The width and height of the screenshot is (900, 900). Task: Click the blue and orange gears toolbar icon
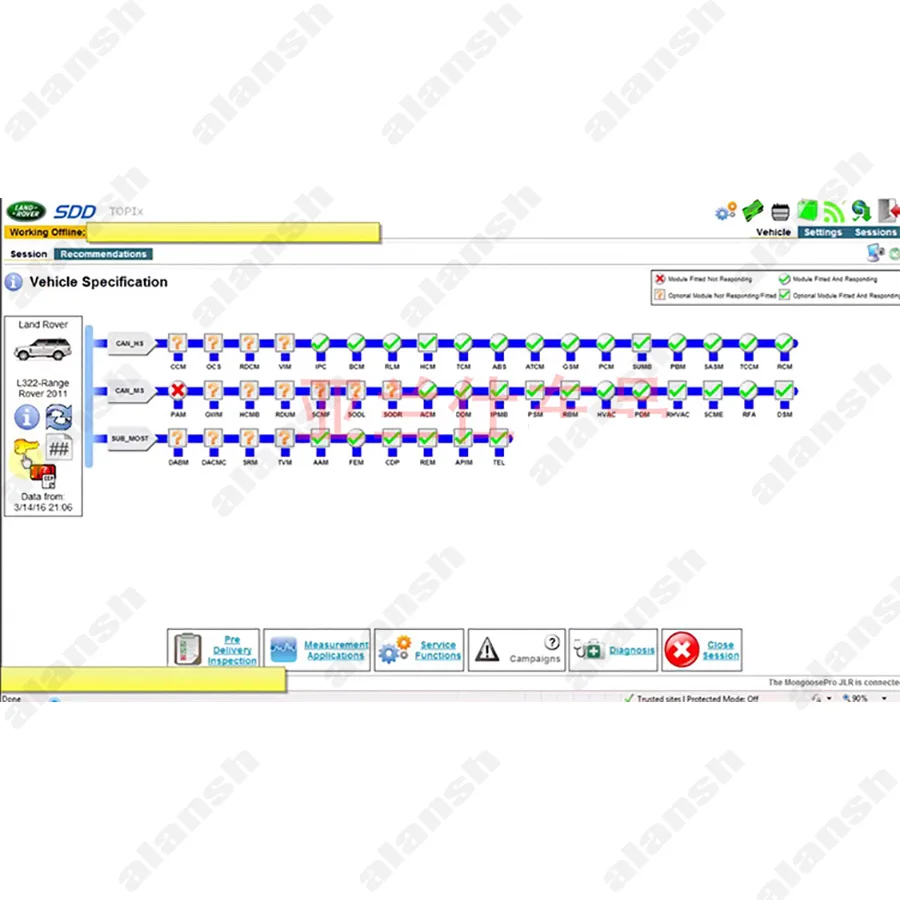(726, 211)
